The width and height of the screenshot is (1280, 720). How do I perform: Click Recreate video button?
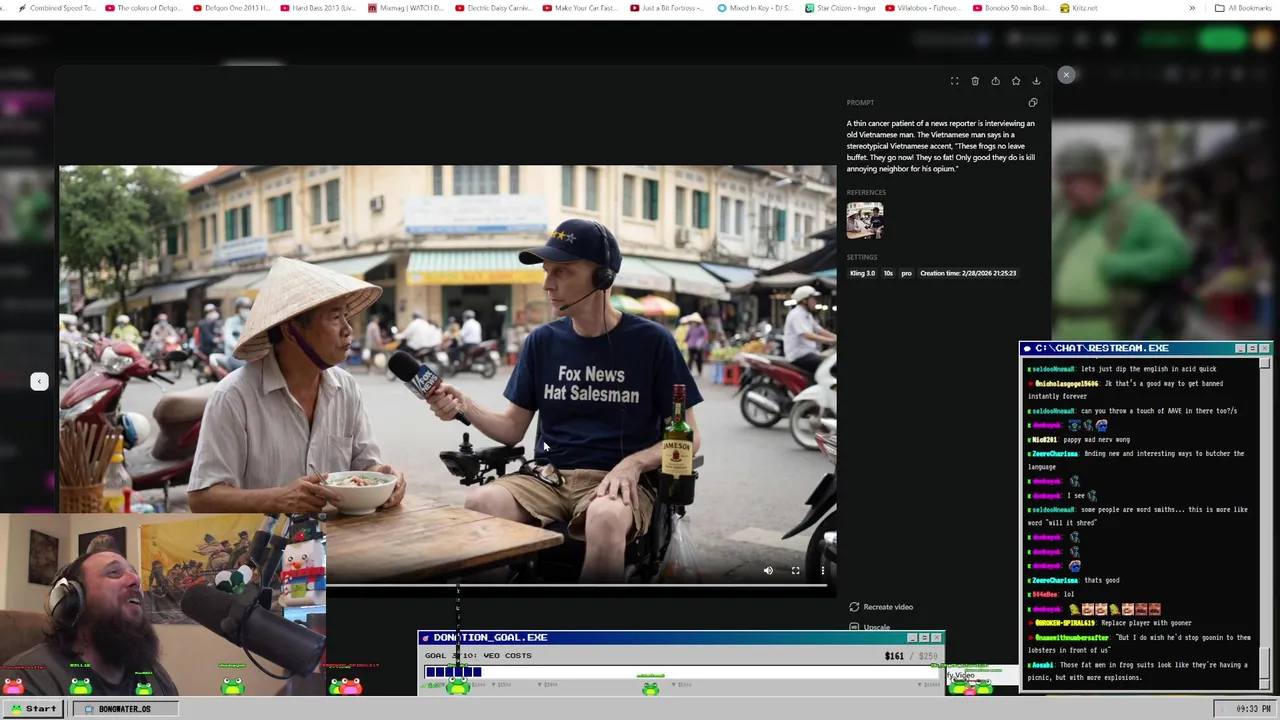pyautogui.click(x=881, y=607)
